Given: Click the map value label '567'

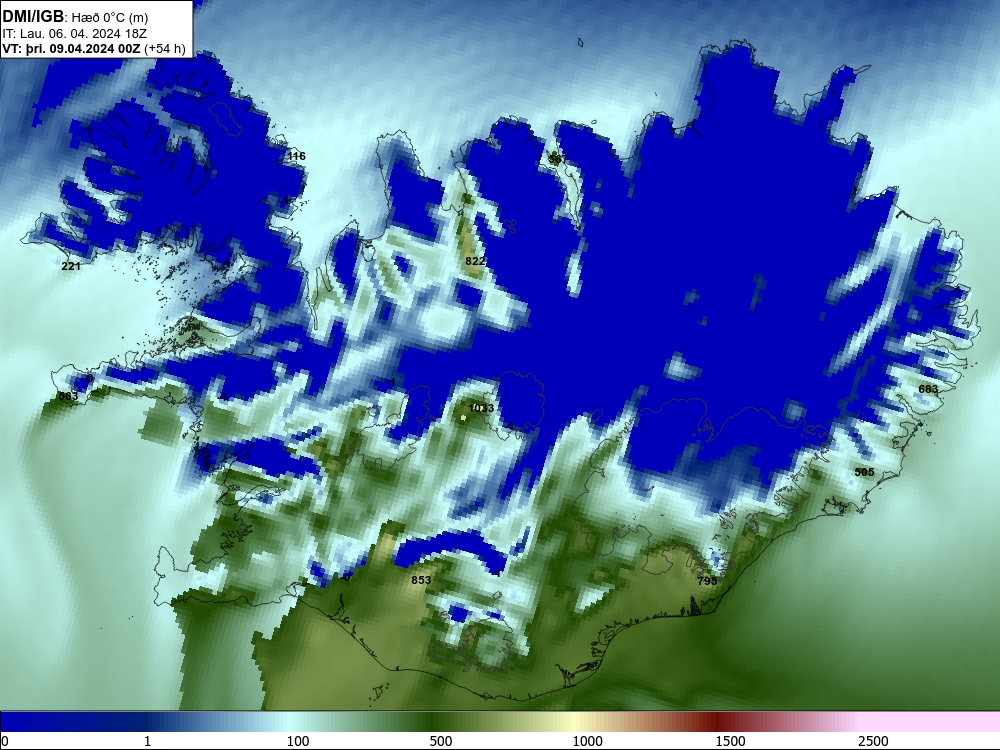Looking at the screenshot, I should coord(557,158).
